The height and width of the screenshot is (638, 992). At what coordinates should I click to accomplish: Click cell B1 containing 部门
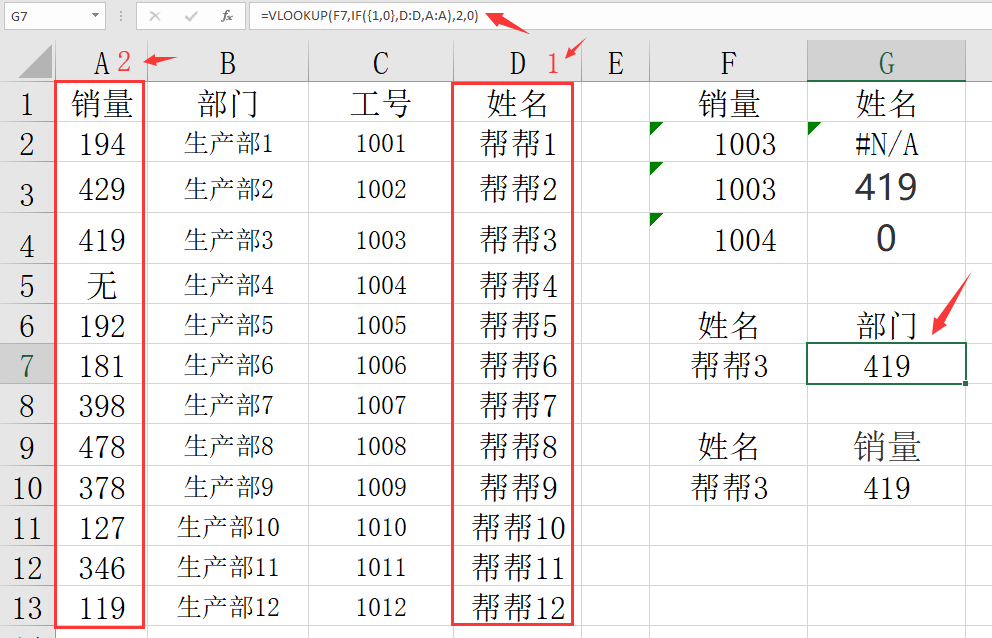click(228, 103)
